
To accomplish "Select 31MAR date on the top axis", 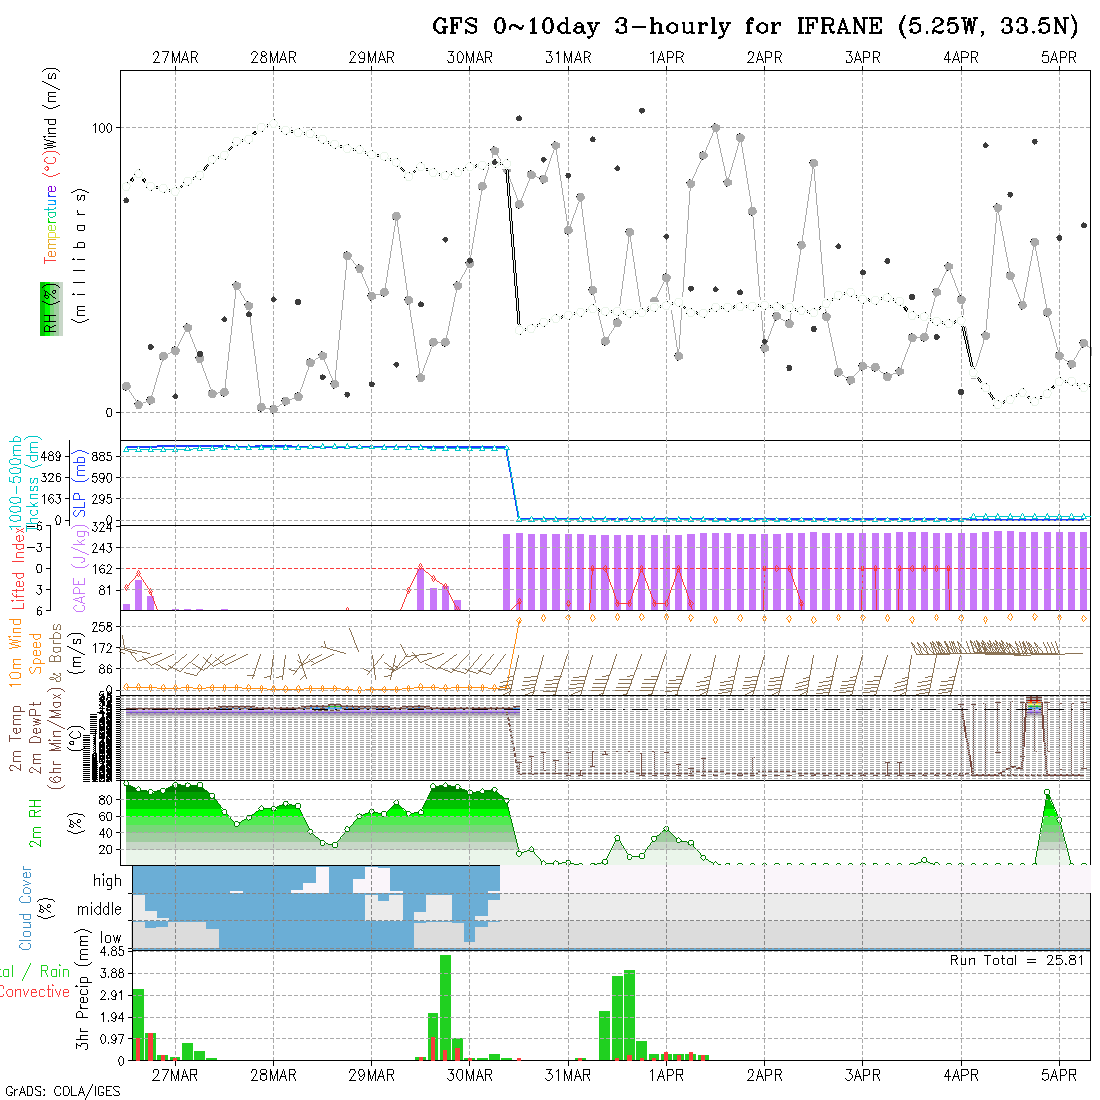I will pos(568,58).
